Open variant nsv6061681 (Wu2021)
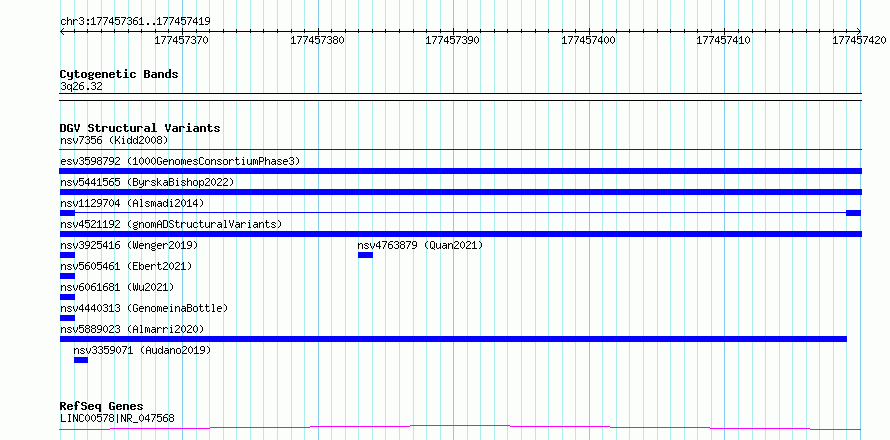This screenshot has height=440, width=890. pos(117,287)
